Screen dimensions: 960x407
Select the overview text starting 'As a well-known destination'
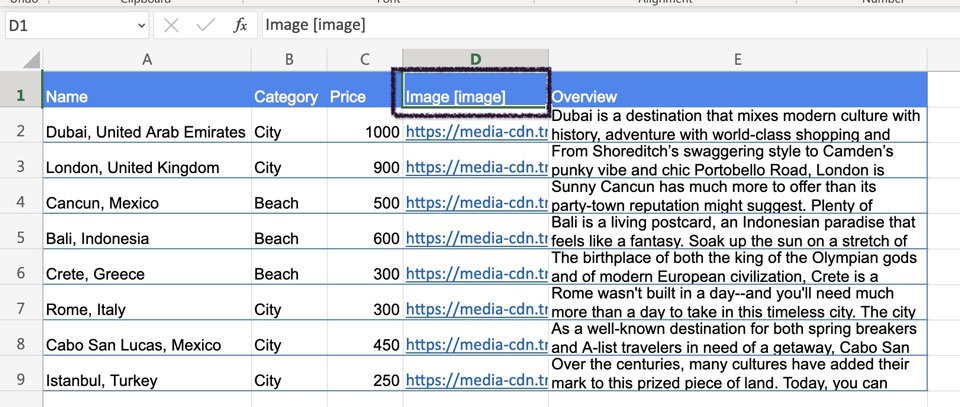point(738,338)
